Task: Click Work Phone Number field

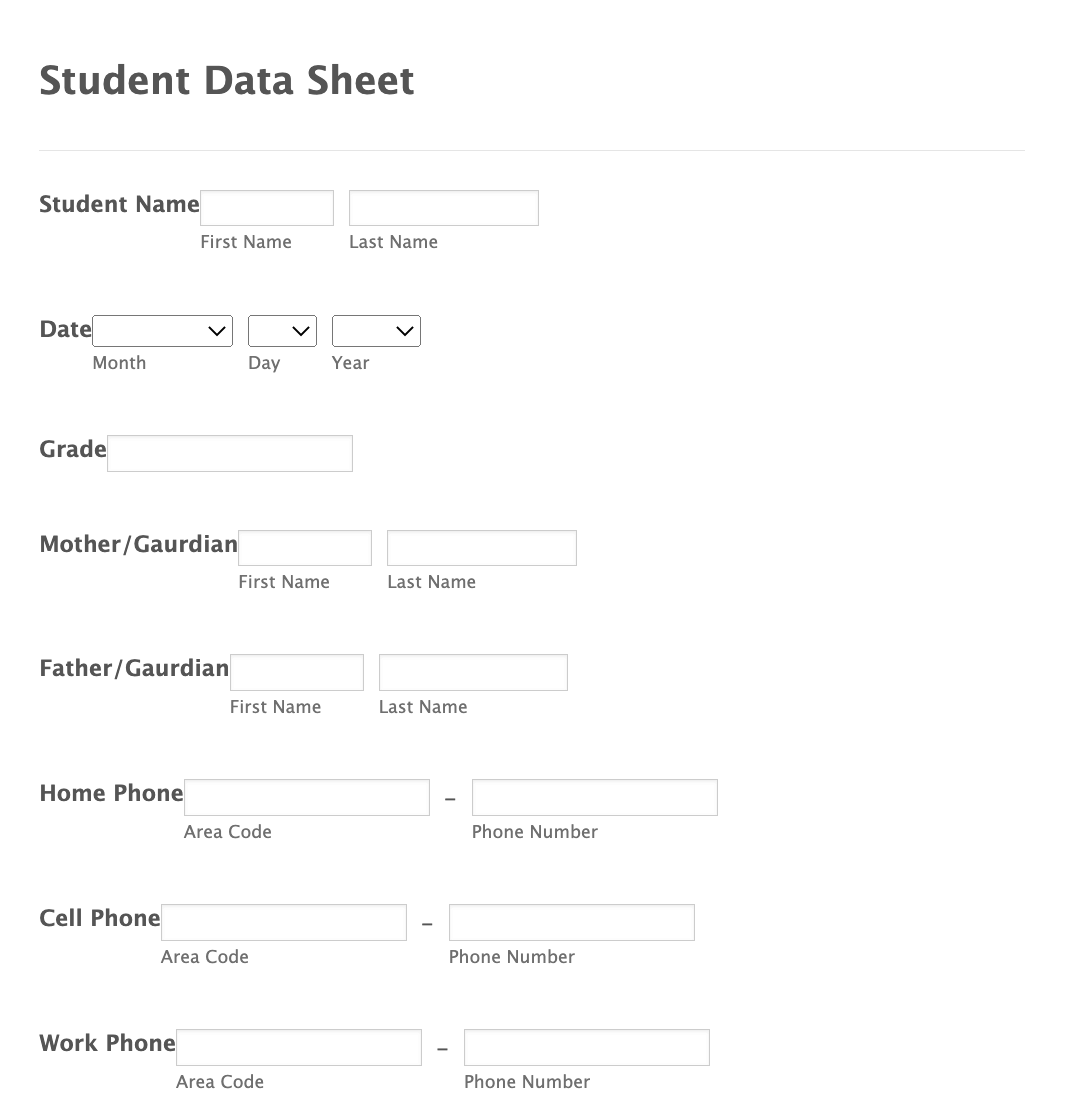Action: 586,1047
